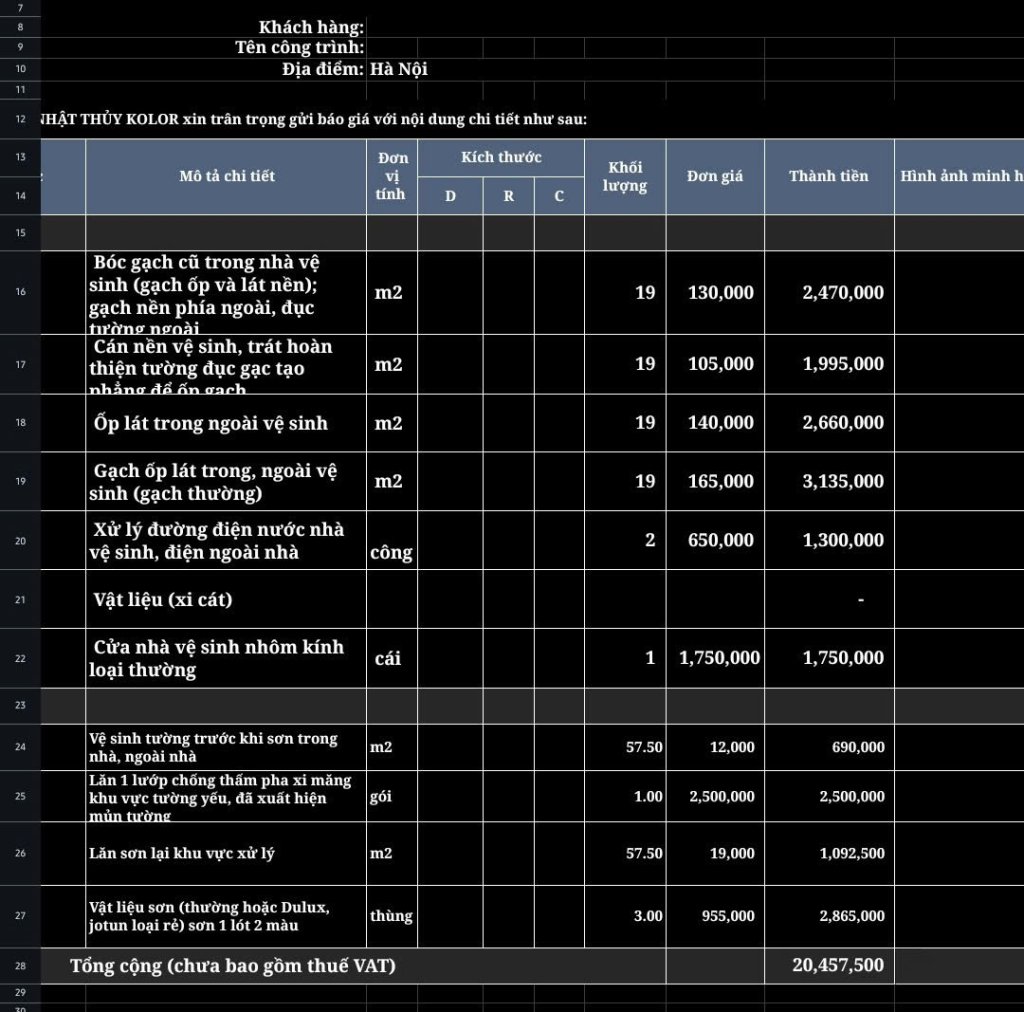Select row header 16

(20, 292)
